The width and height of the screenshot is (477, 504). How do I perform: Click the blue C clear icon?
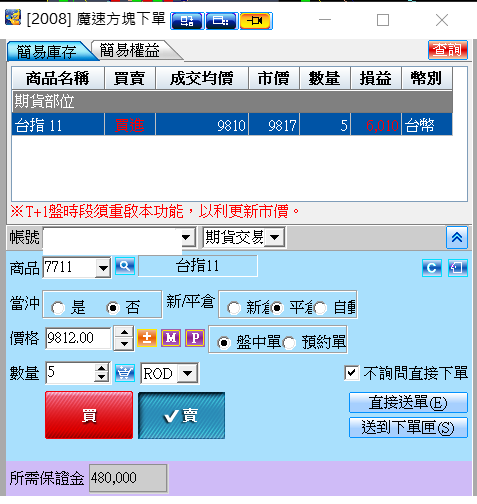tap(432, 268)
